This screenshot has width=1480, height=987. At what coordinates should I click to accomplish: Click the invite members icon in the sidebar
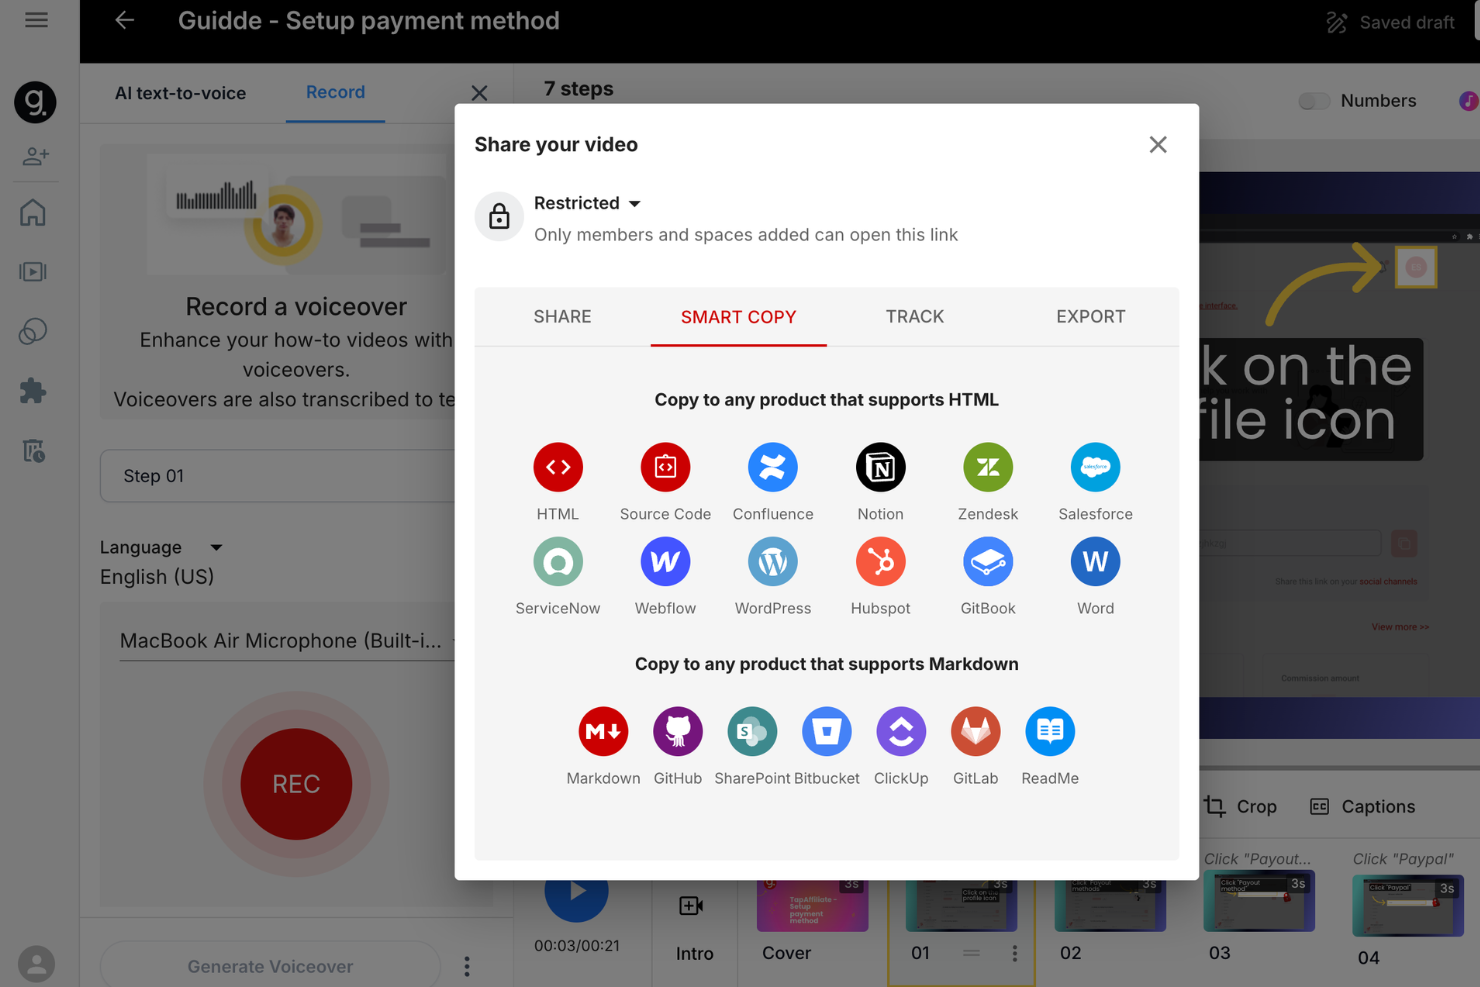[35, 156]
